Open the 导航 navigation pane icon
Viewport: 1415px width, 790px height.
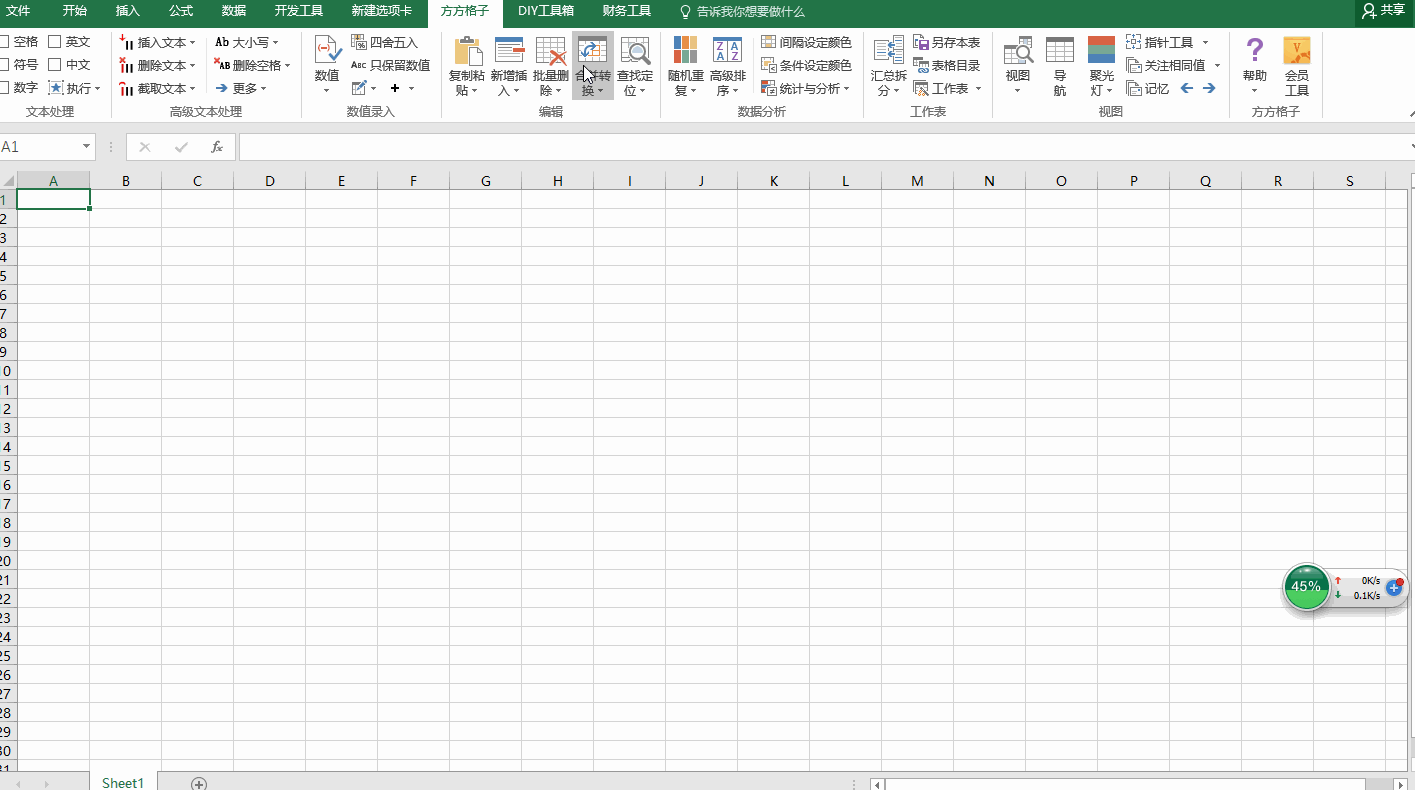point(1059,52)
